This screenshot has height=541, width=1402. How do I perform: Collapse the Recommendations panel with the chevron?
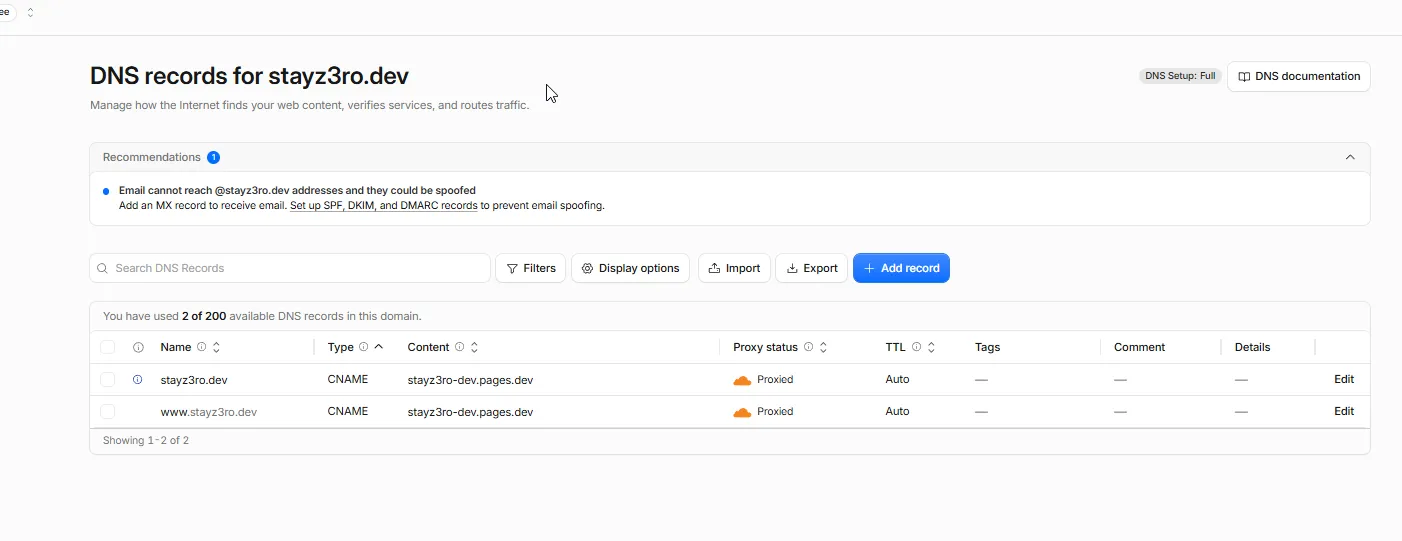[1350, 157]
